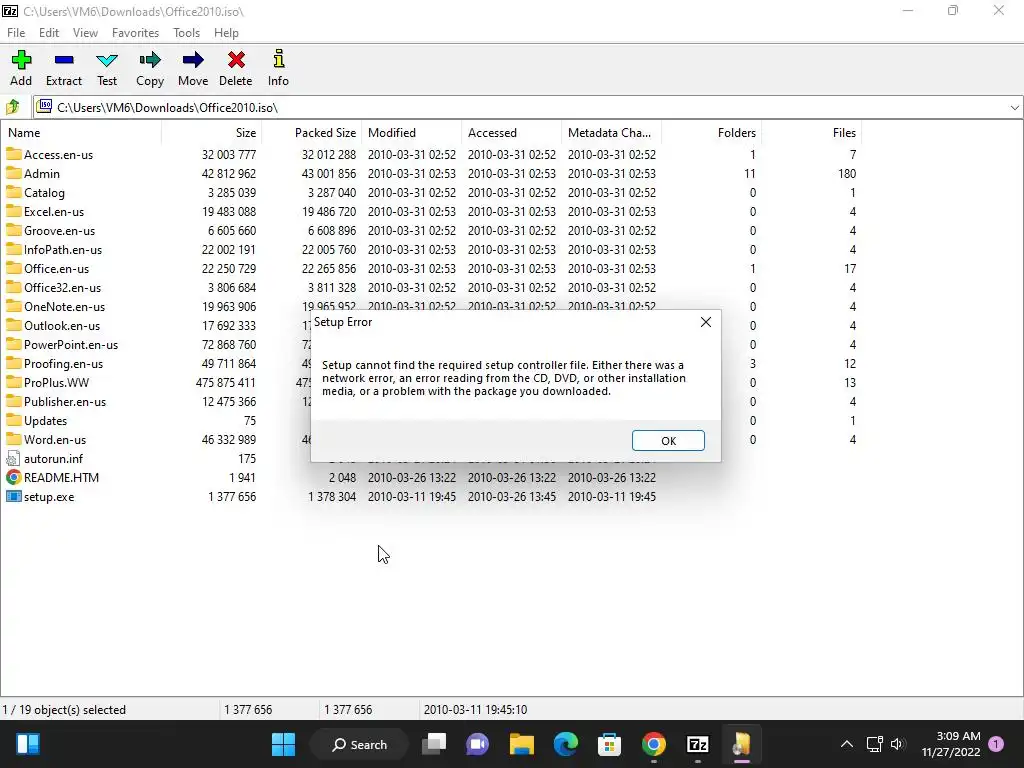This screenshot has width=1024, height=768.
Task: Open the View menu
Action: [x=85, y=33]
